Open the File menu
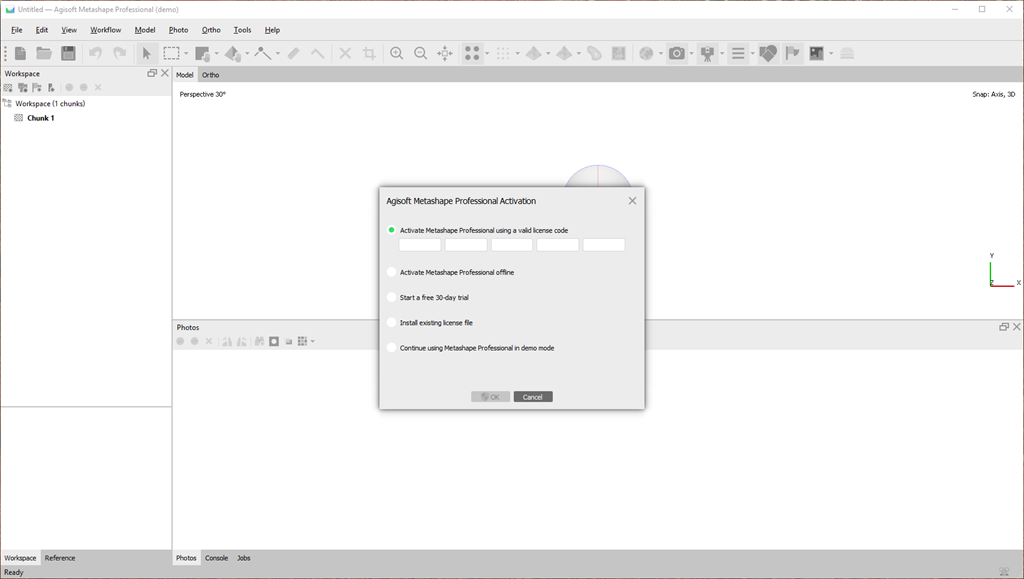The width and height of the screenshot is (1024, 579). [17, 30]
